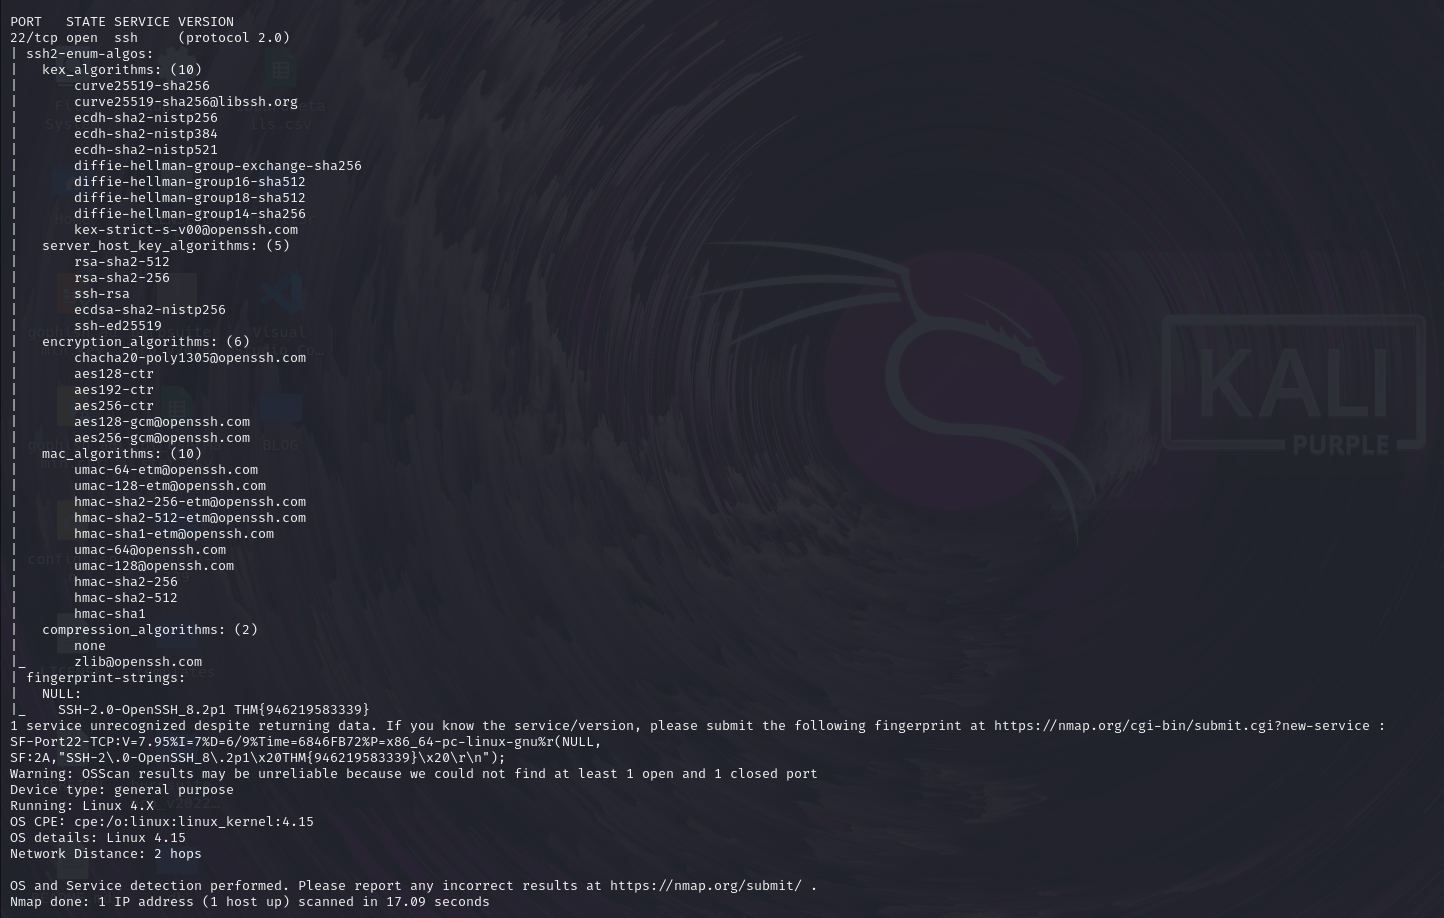
Task: Click 'umac-128@openssh.com' entry
Action: (x=154, y=566)
